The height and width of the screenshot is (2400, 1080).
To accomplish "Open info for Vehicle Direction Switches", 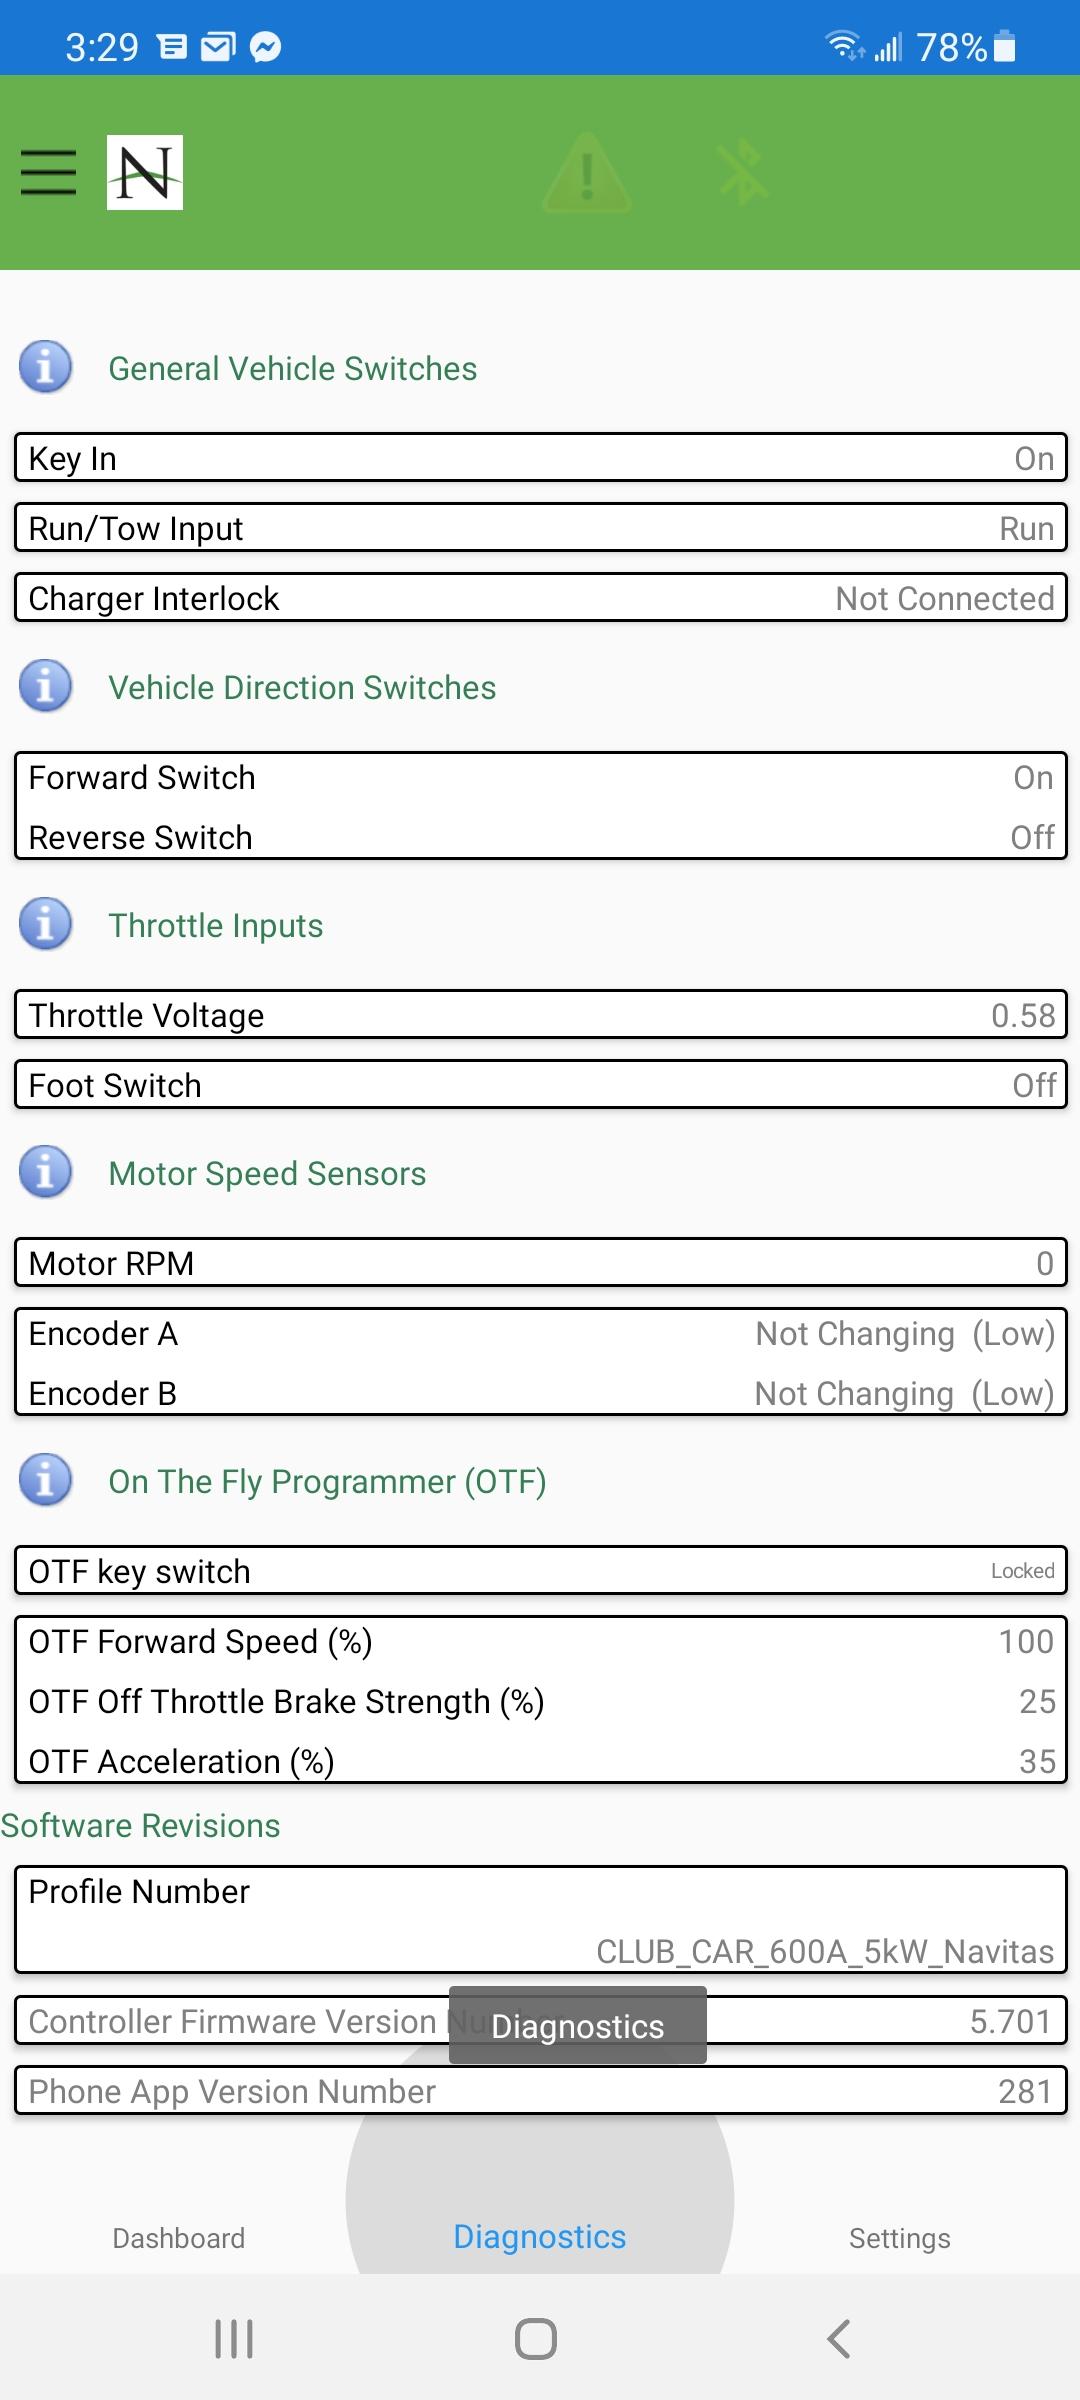I will click(46, 686).
